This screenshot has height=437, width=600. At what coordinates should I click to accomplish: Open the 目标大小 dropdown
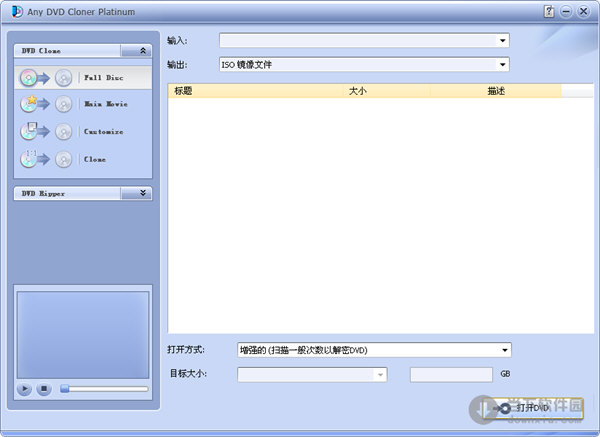coord(380,375)
